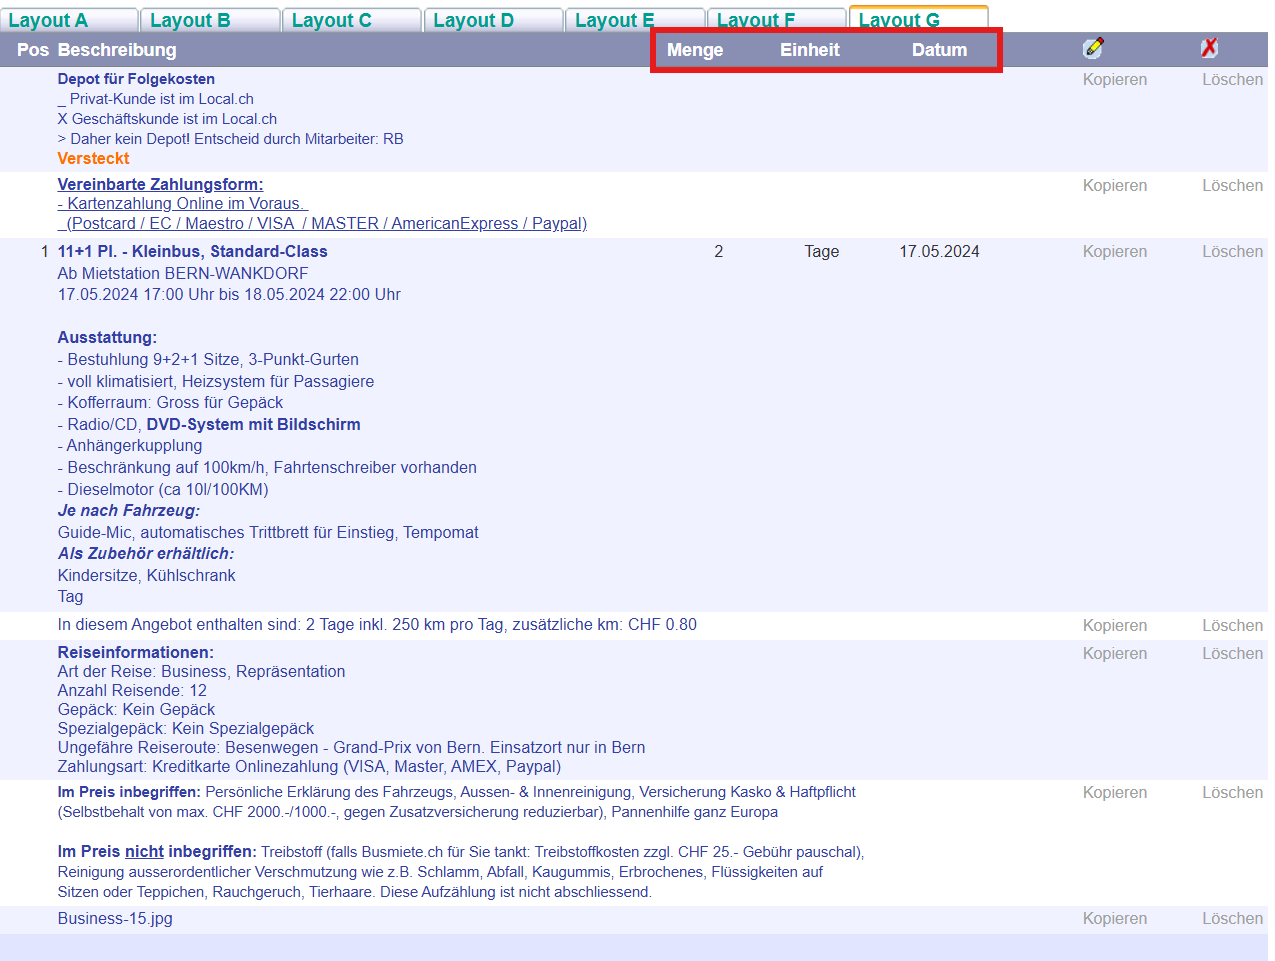Click the 'Ab Mietstation BERN-WANKDORF' line
The width and height of the screenshot is (1275, 961).
click(183, 274)
